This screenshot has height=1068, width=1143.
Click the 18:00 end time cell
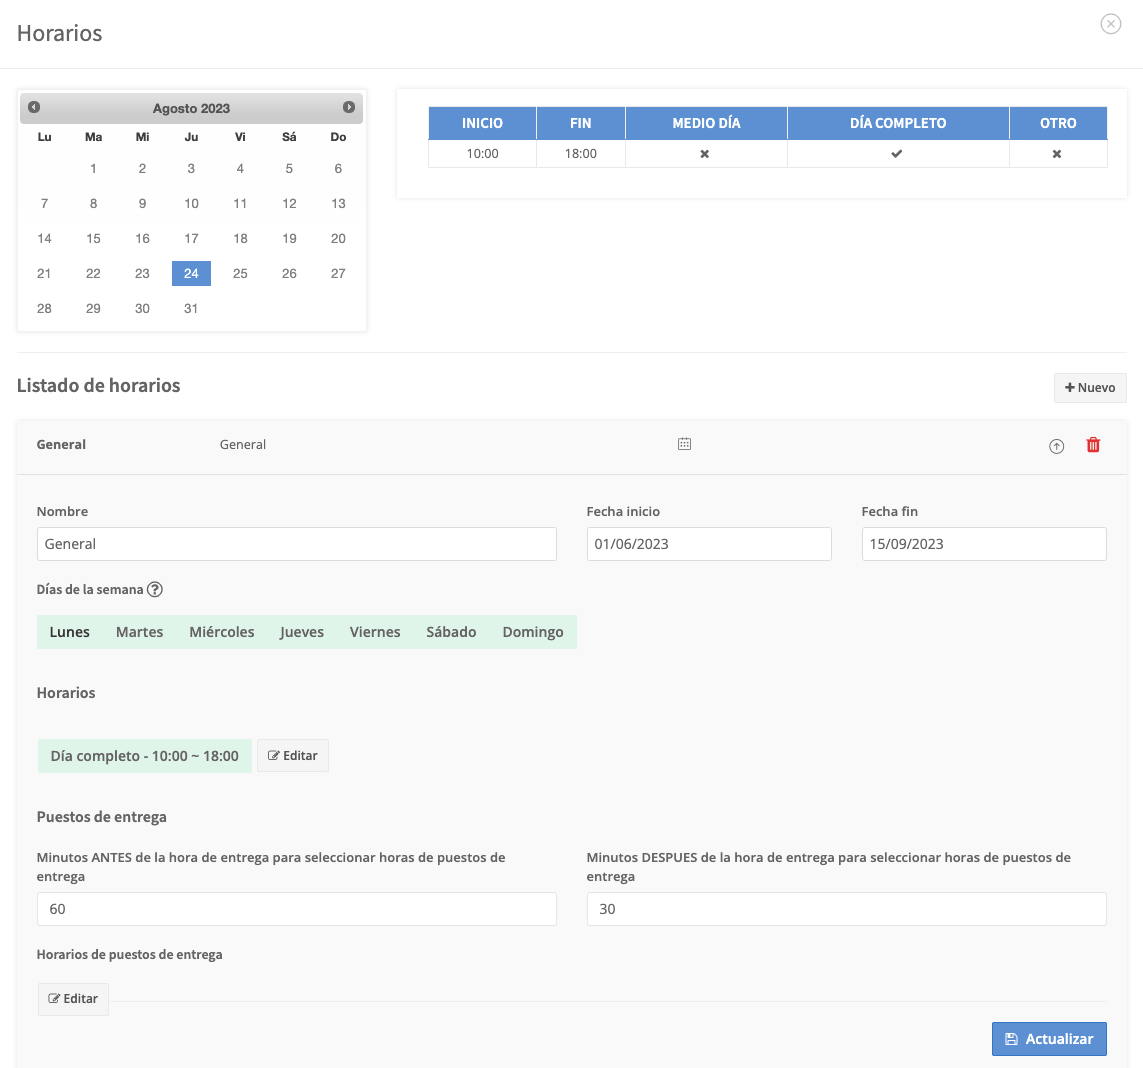tap(581, 154)
